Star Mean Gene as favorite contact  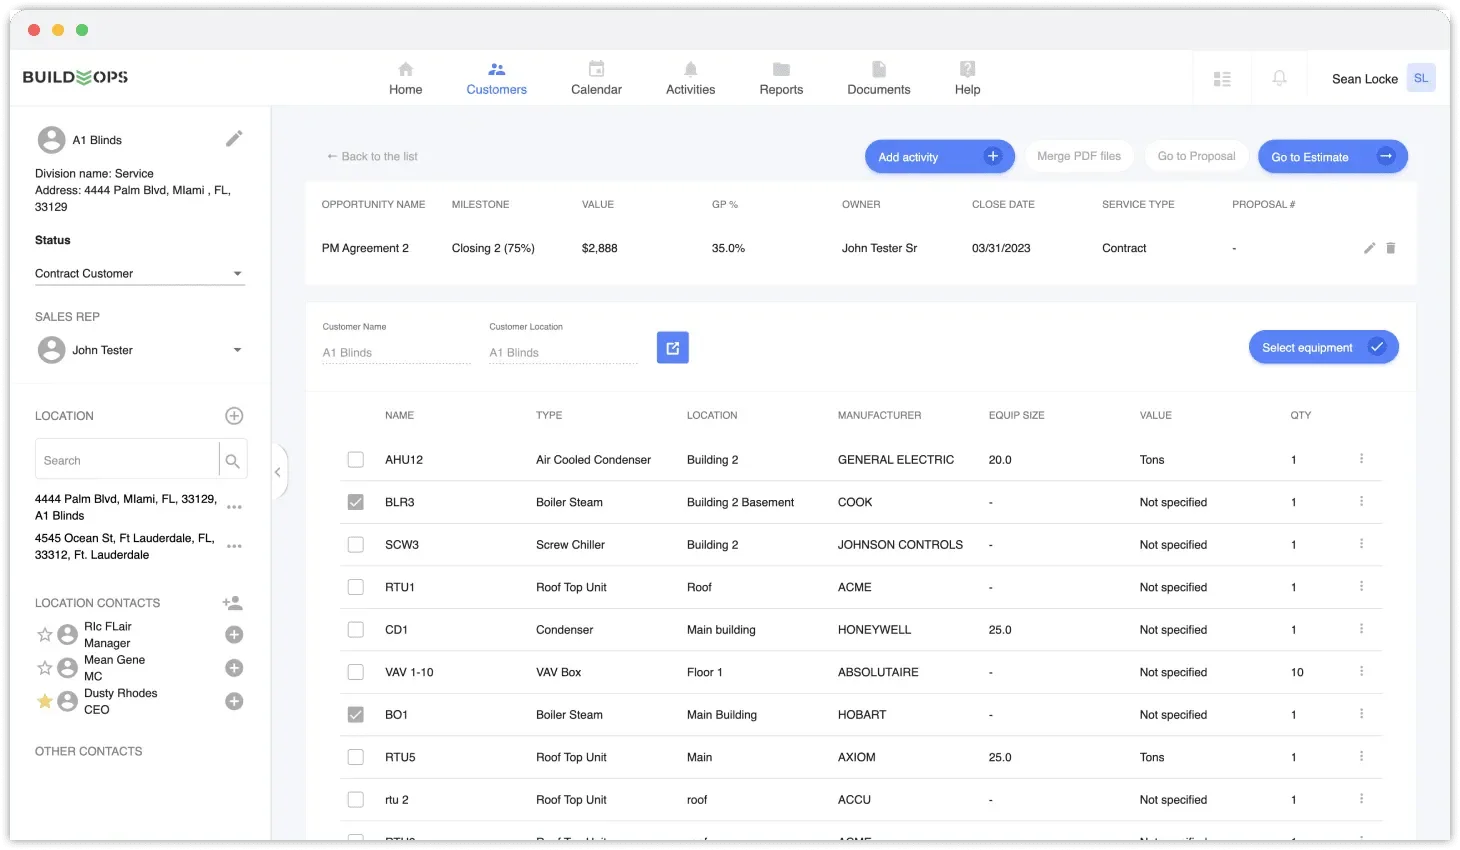pos(44,667)
